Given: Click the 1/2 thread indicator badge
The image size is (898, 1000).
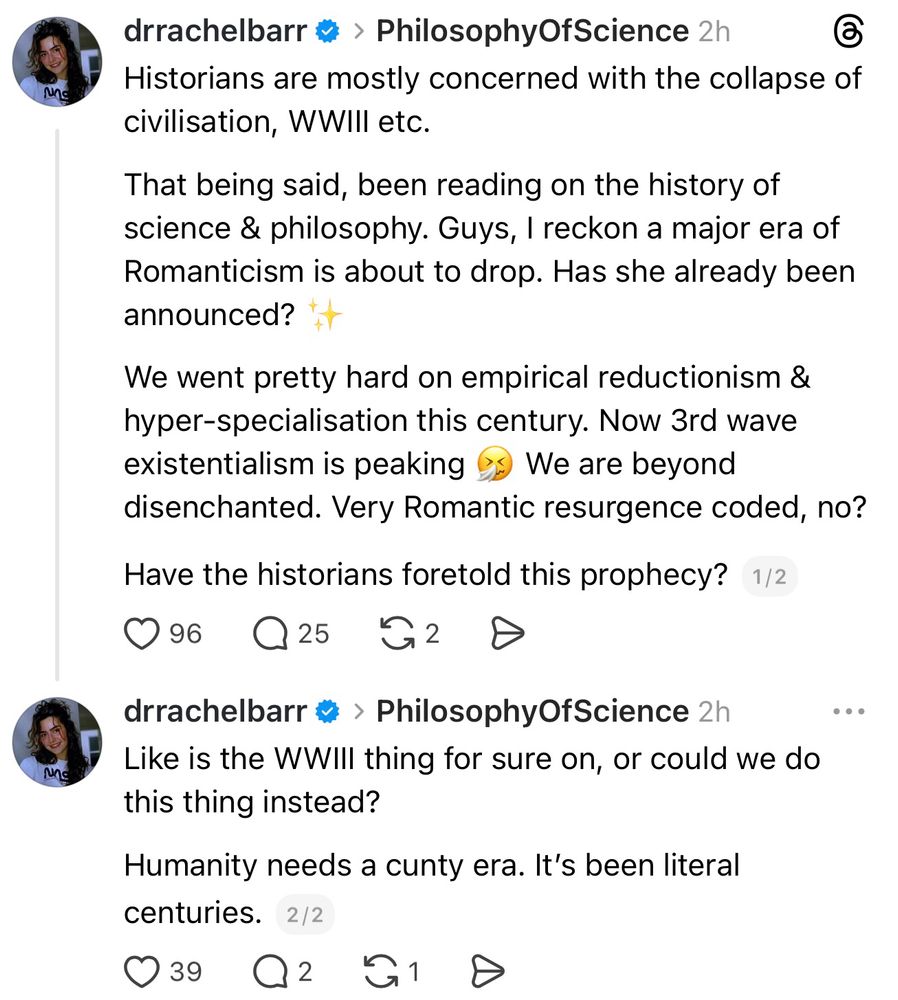Looking at the screenshot, I should click(769, 577).
